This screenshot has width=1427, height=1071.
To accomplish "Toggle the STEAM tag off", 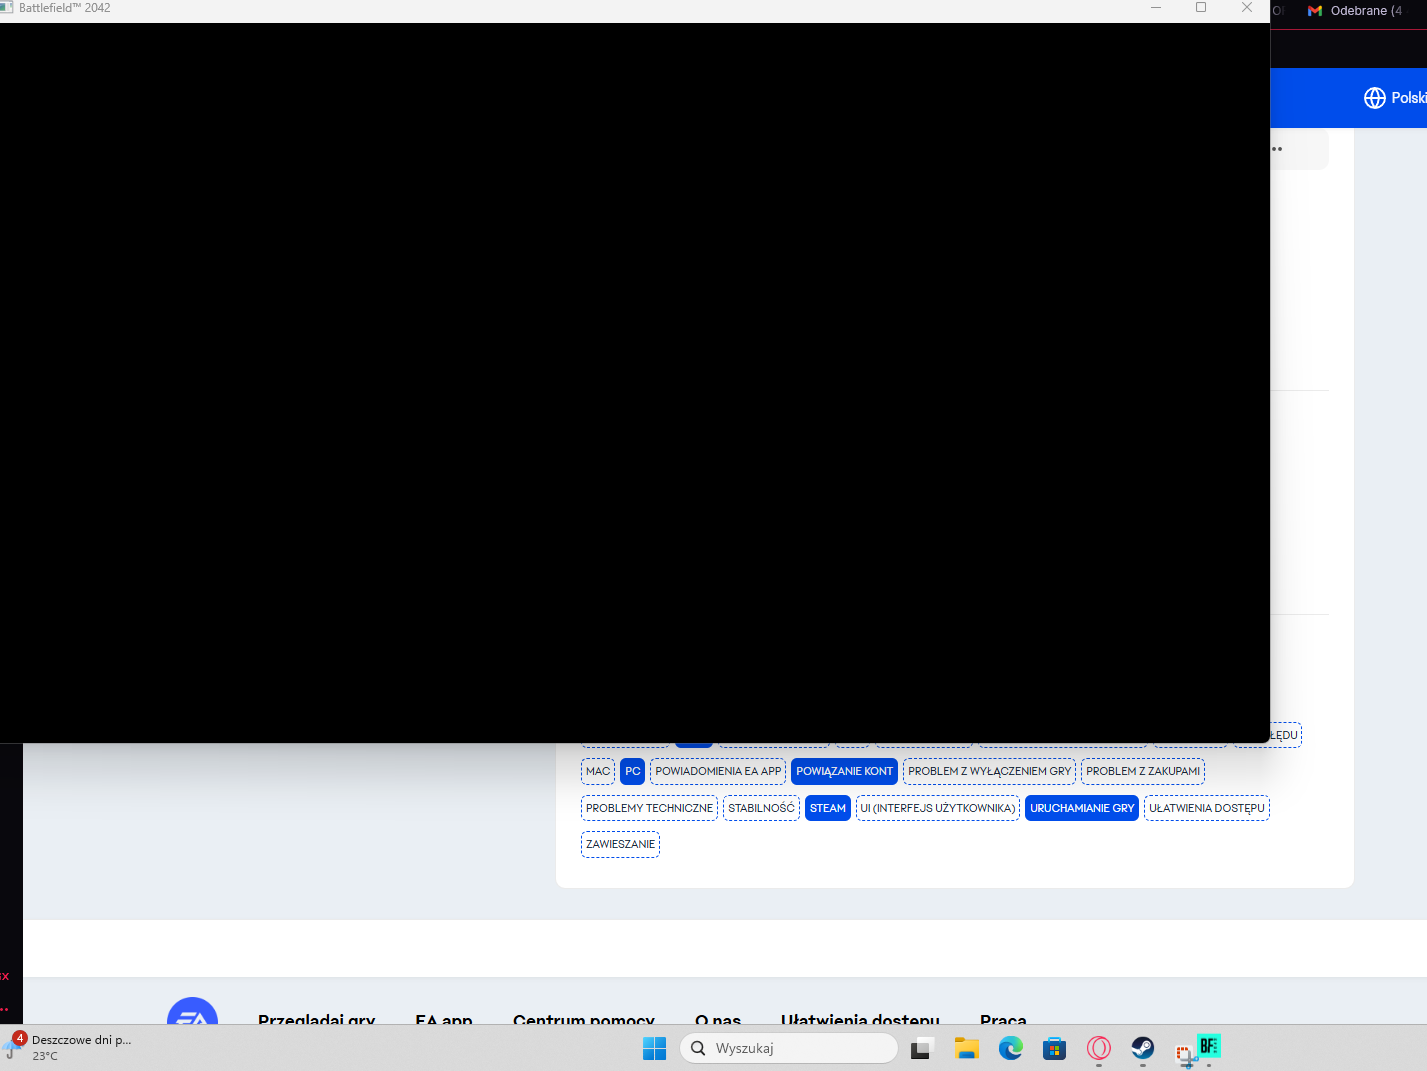I will (827, 808).
